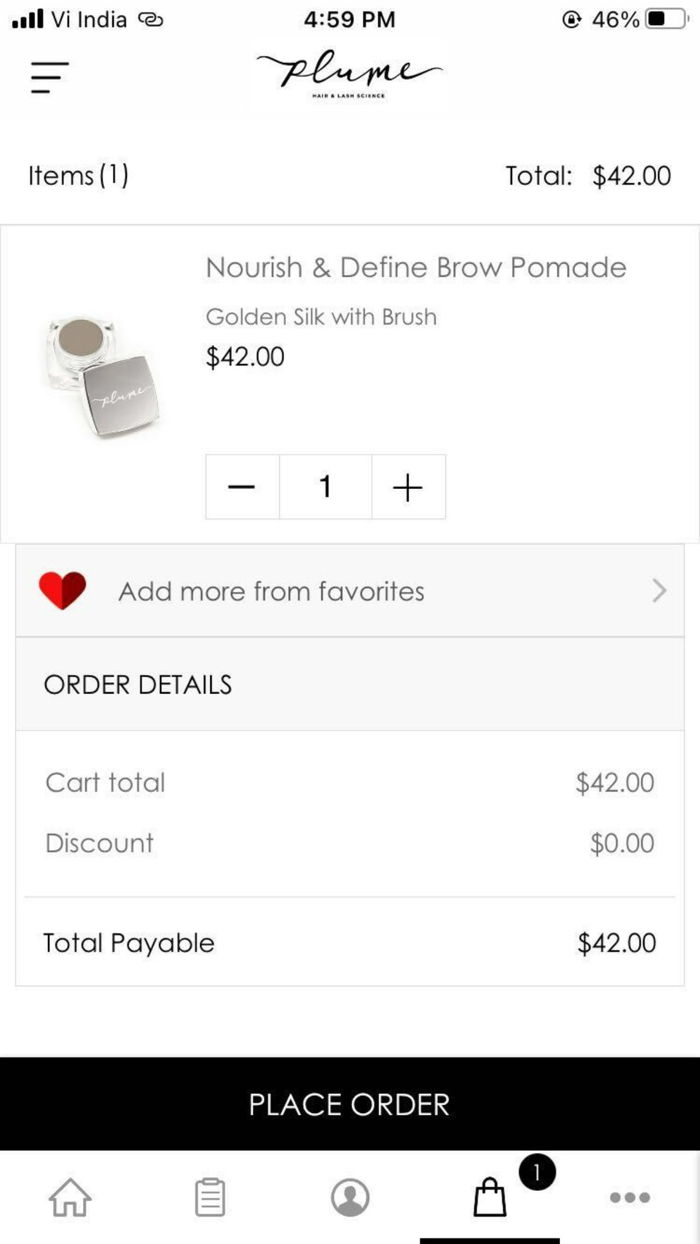This screenshot has height=1244, width=700.
Task: Open the Profile account icon
Action: 349,1197
